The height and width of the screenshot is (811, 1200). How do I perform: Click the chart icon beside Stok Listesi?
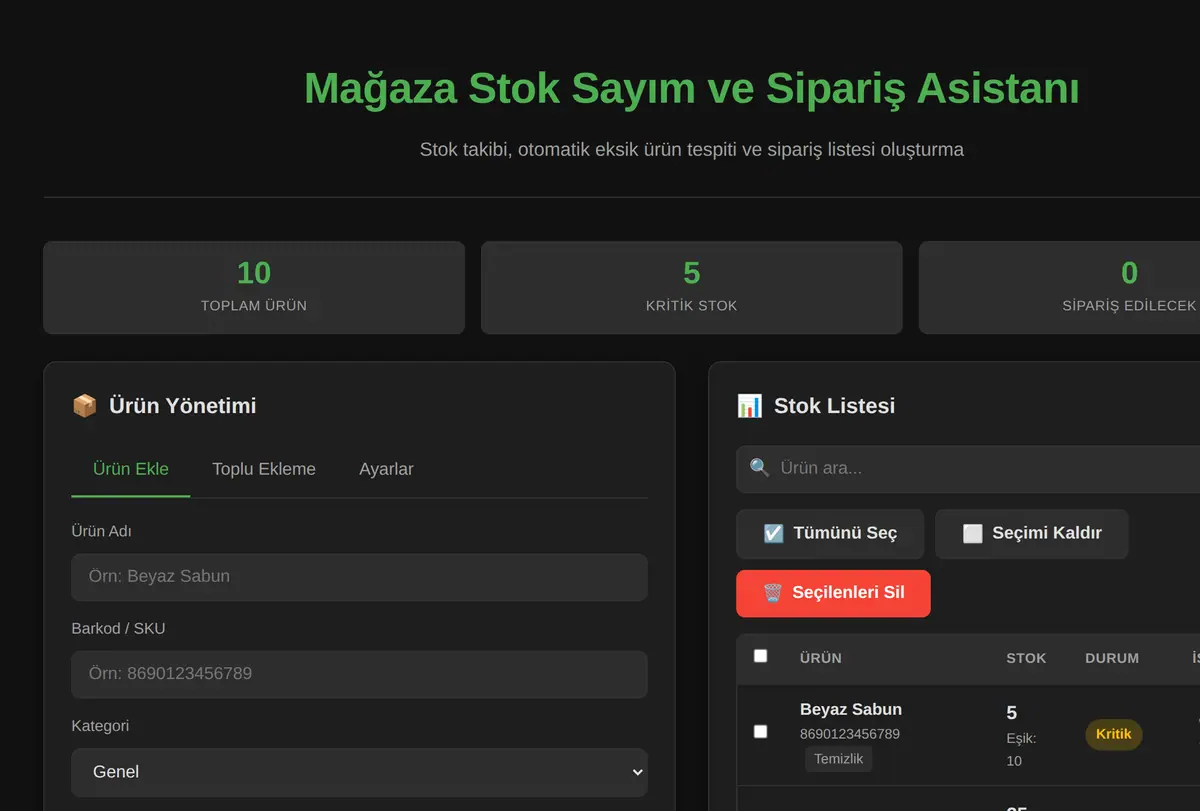(x=749, y=406)
